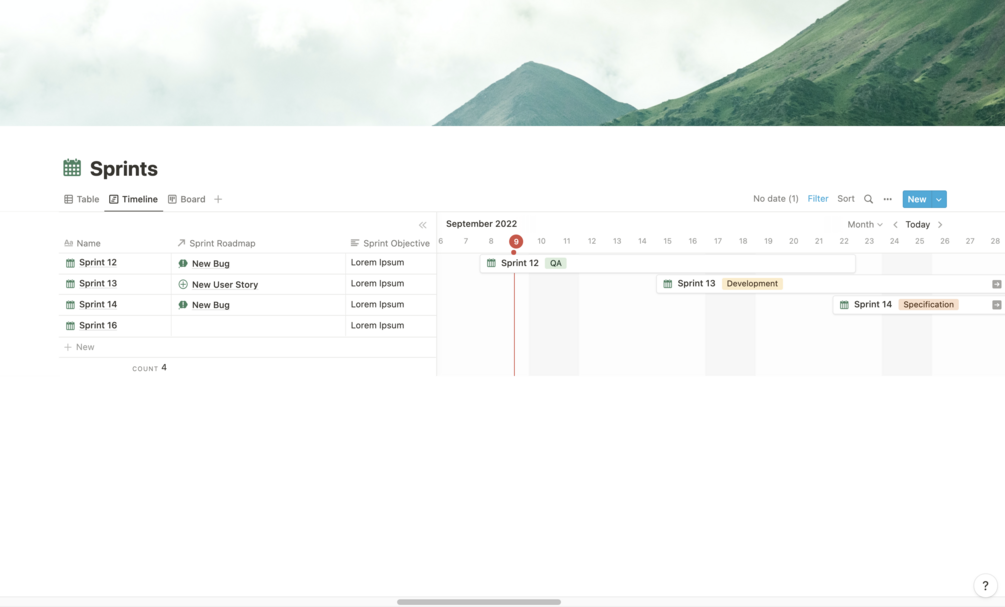Click the Sprints page calendar icon
The image size is (1005, 607).
(x=72, y=168)
